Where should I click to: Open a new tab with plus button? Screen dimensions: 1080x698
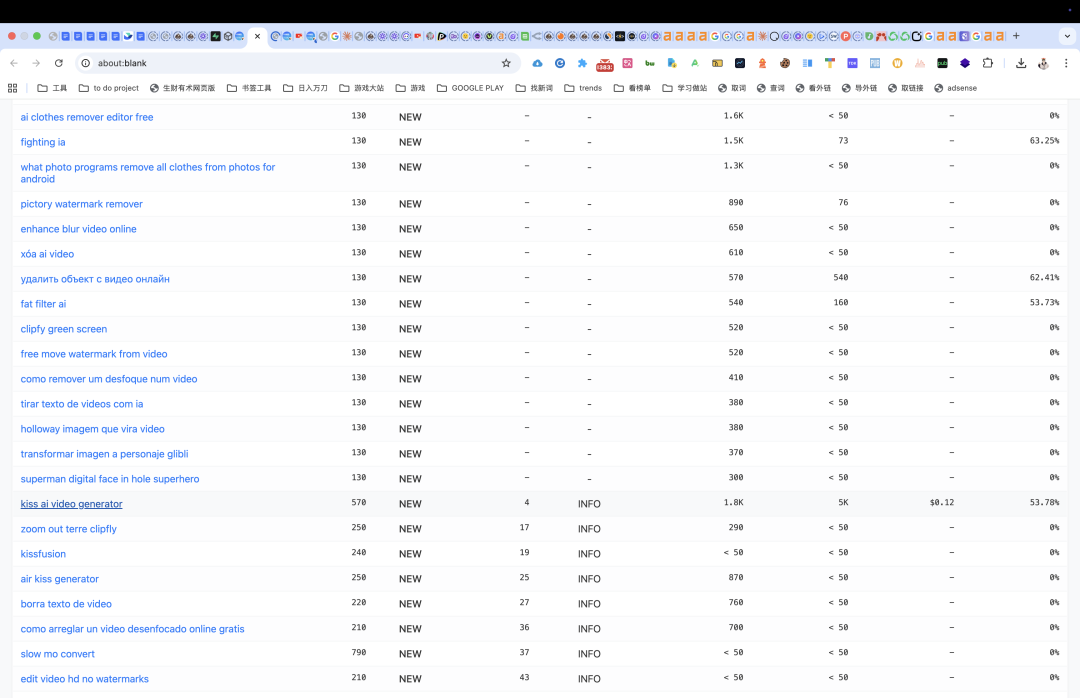1016,36
